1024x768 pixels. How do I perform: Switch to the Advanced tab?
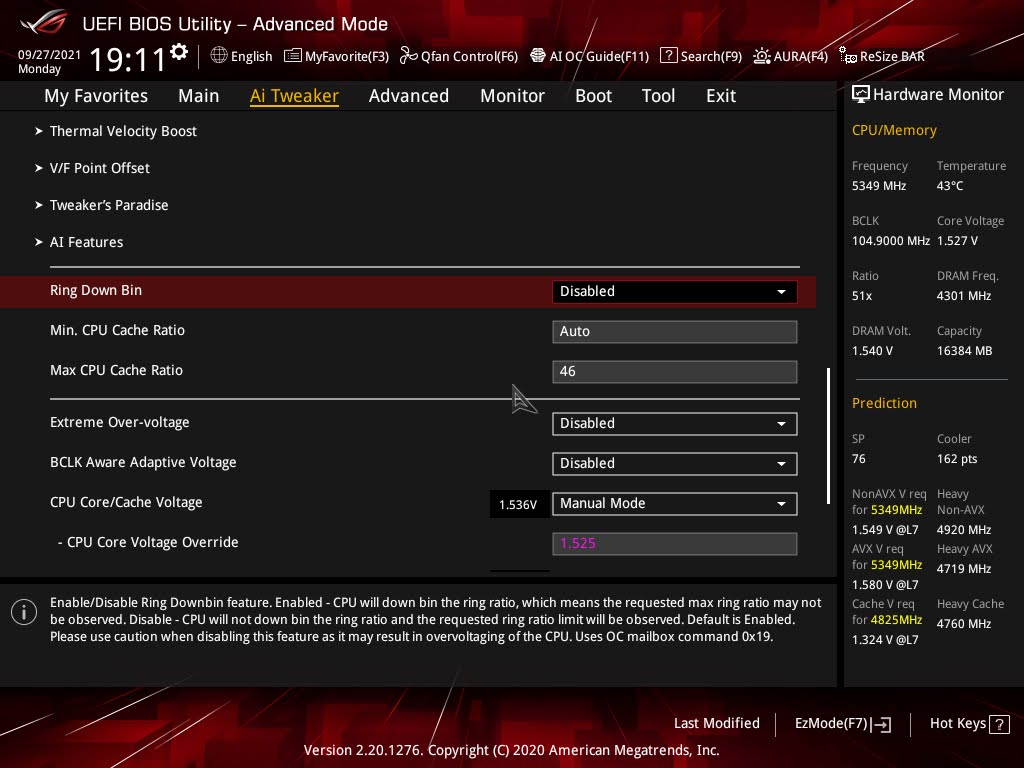point(409,95)
